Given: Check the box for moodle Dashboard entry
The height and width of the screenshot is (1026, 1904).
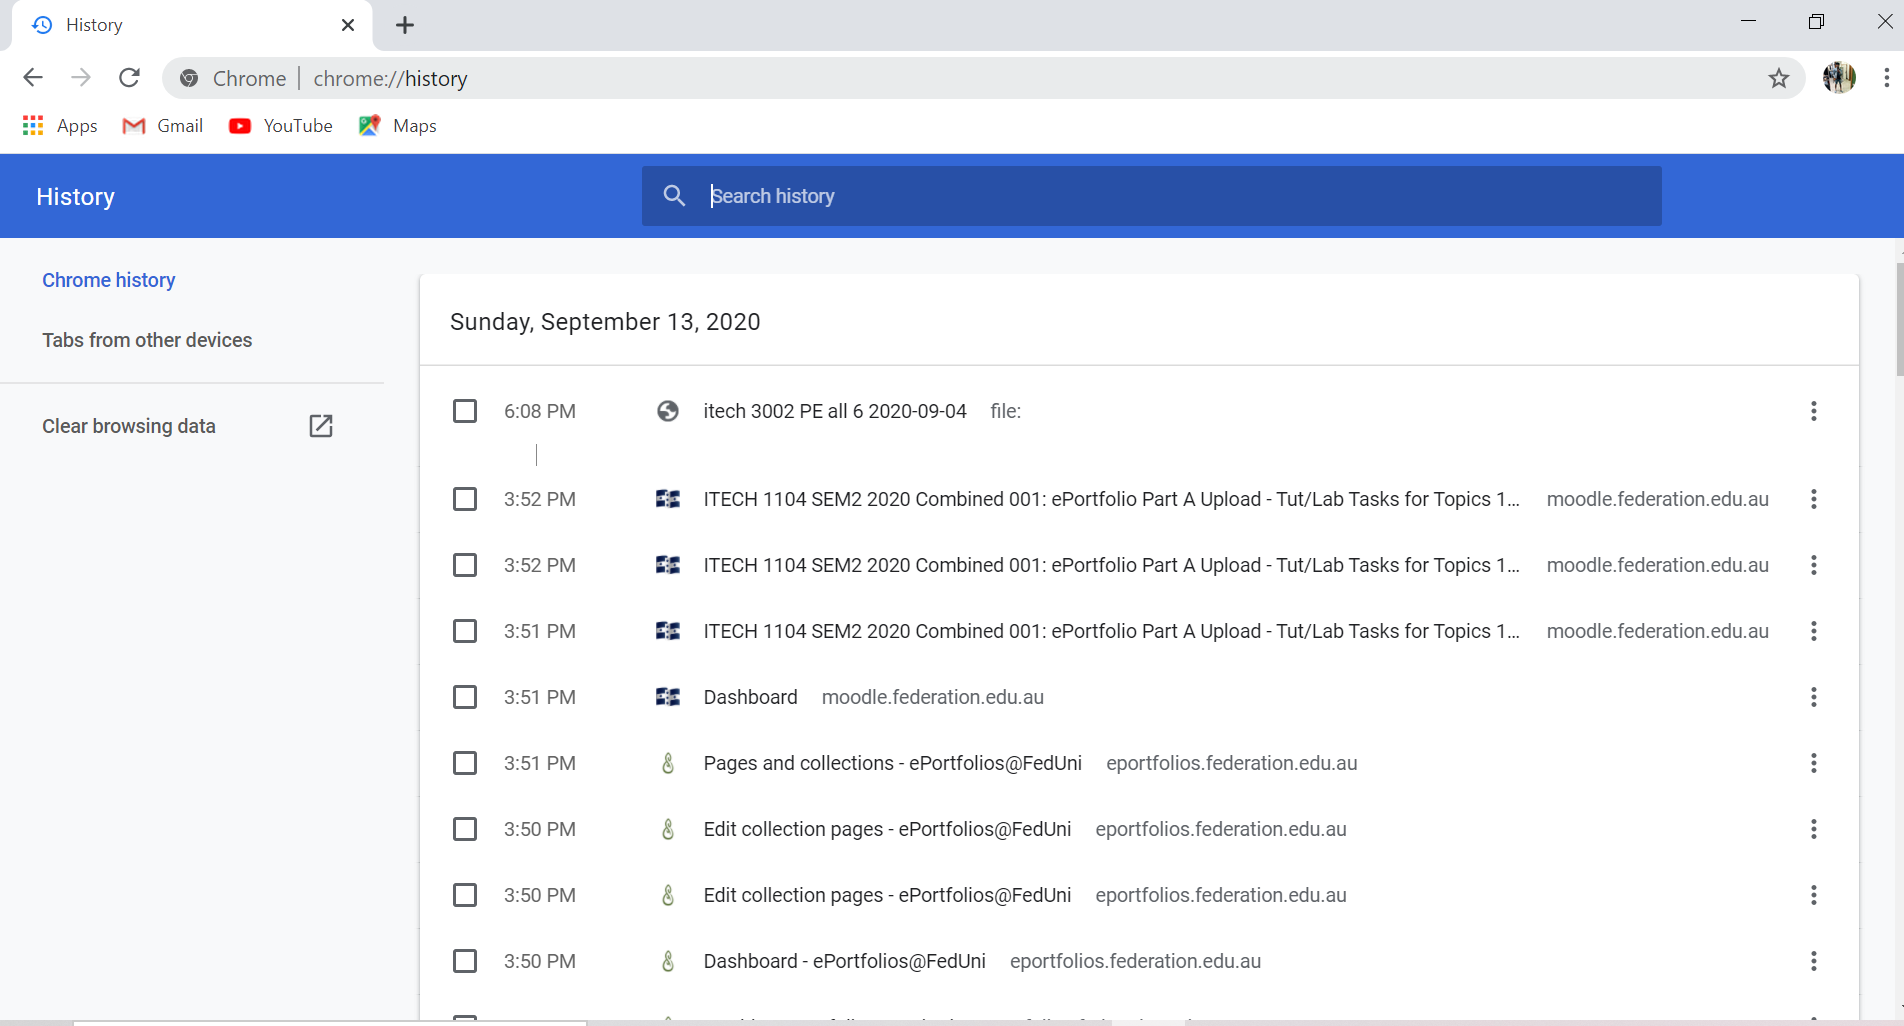Looking at the screenshot, I should [x=465, y=697].
